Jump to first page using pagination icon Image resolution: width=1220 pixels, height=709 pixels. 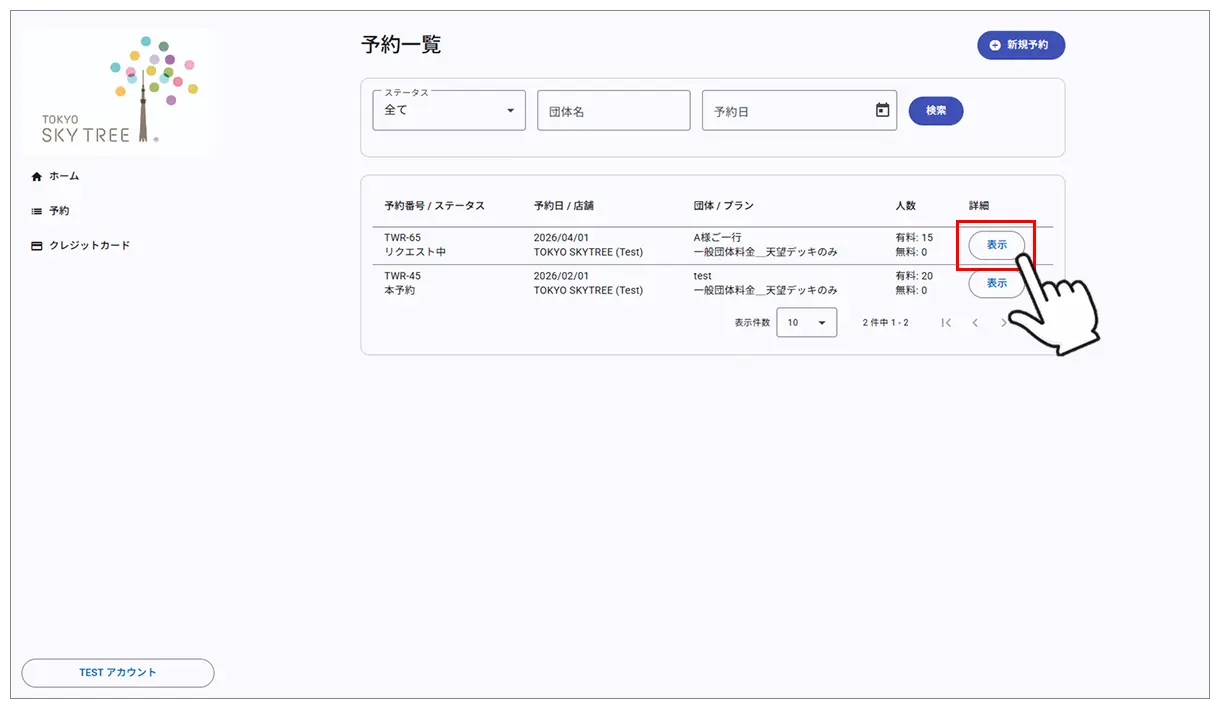[946, 322]
